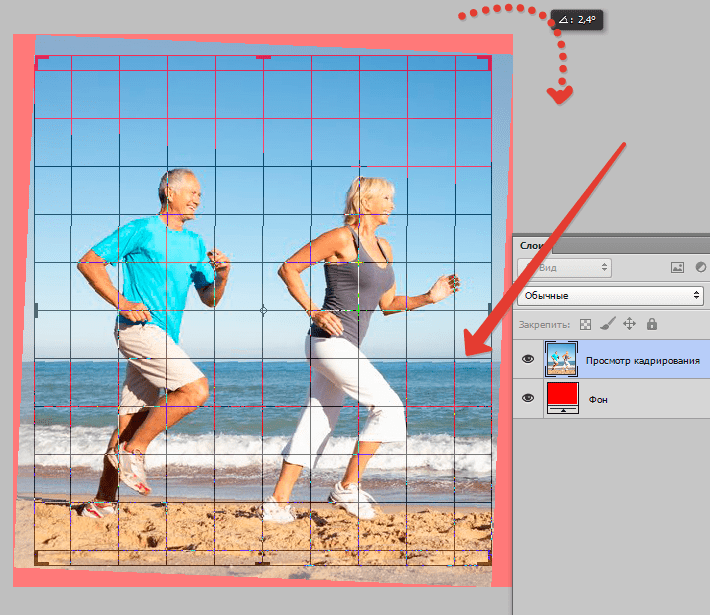
Task: Click the lock transparent pixels icon
Action: pos(585,324)
